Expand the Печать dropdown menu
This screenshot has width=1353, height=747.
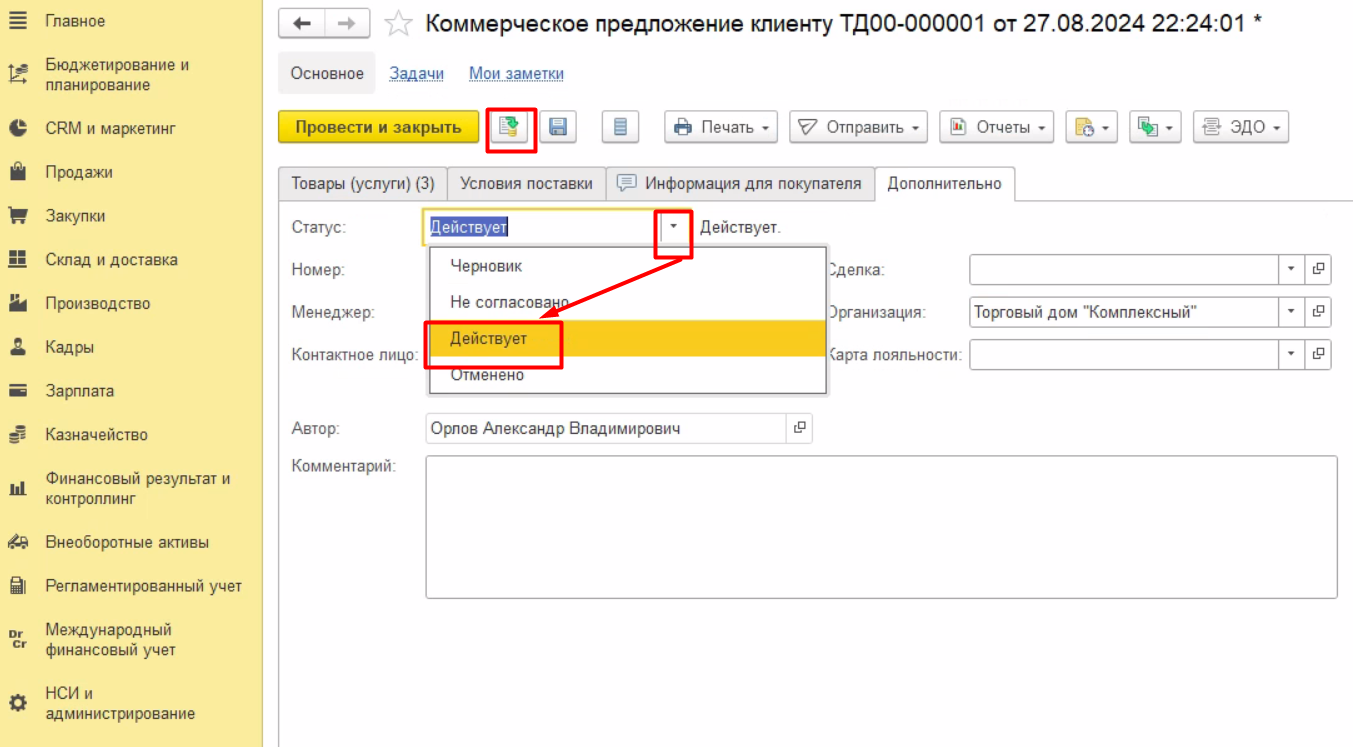[x=724, y=127]
